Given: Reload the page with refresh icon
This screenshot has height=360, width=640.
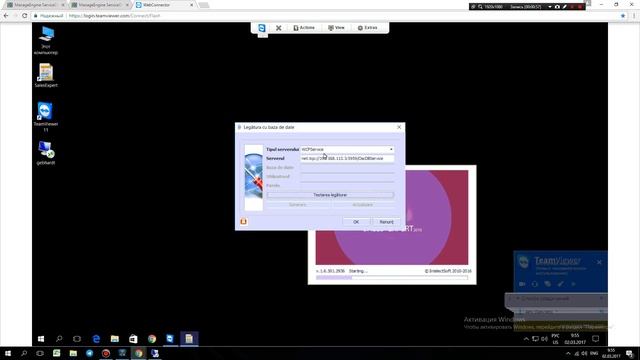Looking at the screenshot, I should [24, 16].
